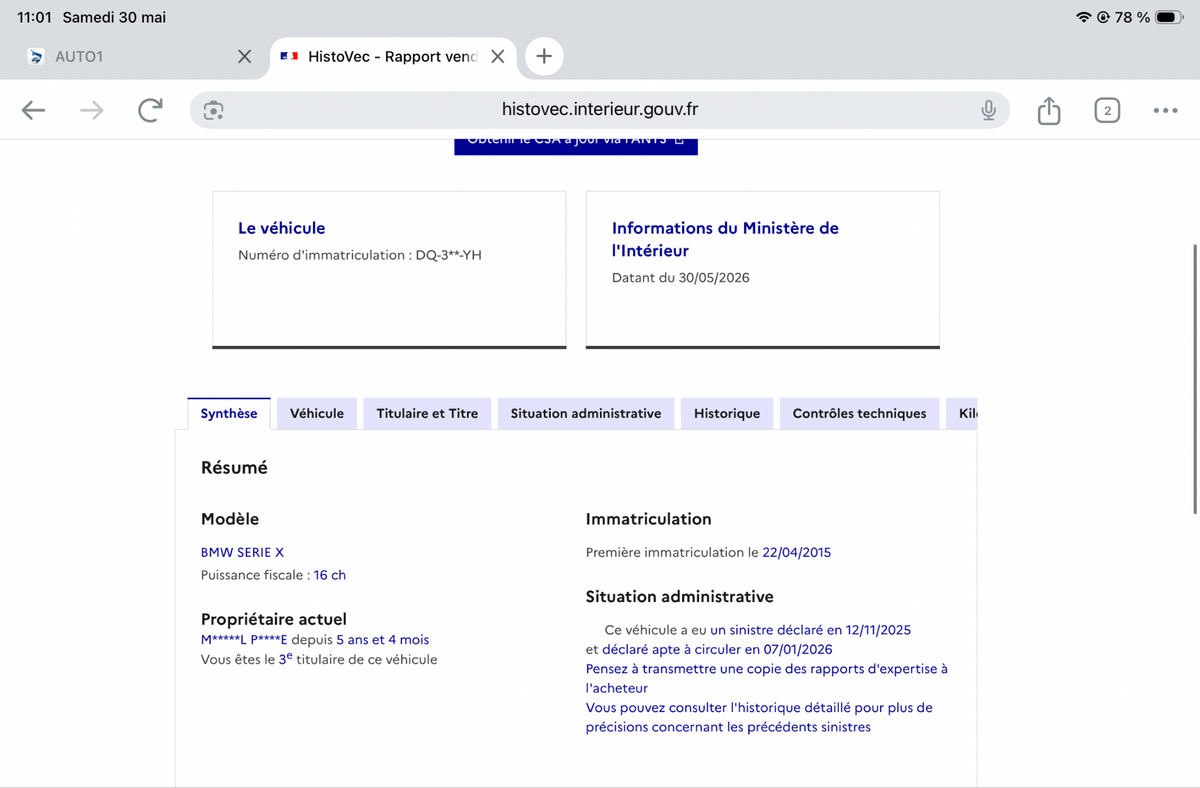Click the browser forward arrow
The width and height of the screenshot is (1200, 788).
pos(91,110)
